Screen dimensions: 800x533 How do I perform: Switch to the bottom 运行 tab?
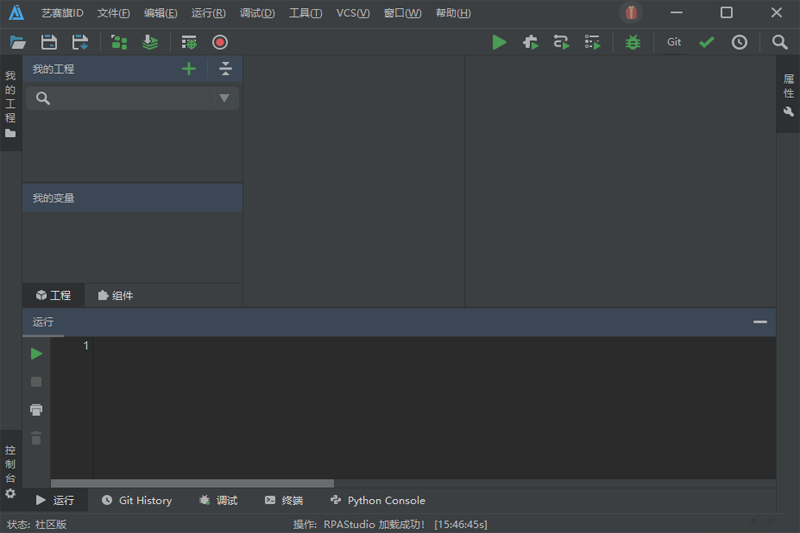pyautogui.click(x=55, y=500)
